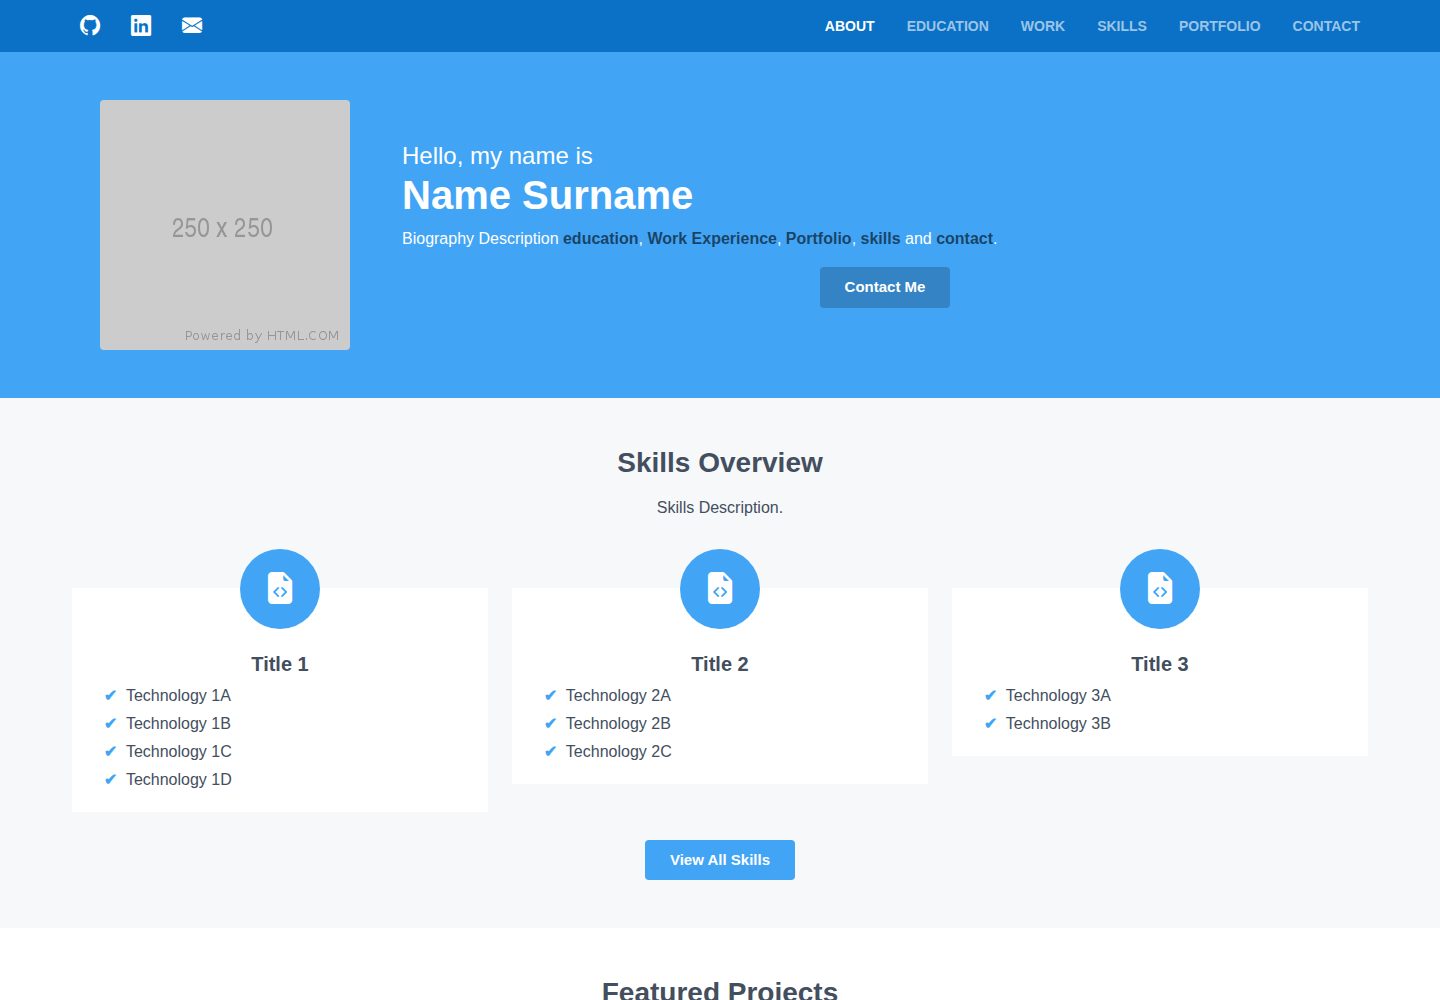
Task: Click the code file icon above Title 2
Action: tap(720, 589)
